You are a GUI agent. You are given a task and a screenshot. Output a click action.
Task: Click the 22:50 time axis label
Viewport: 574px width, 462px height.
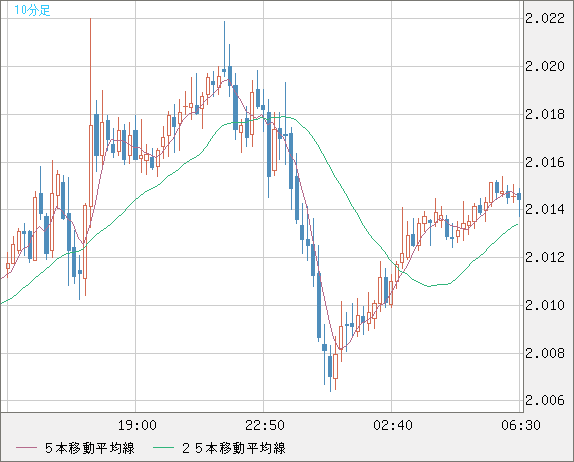(265, 425)
